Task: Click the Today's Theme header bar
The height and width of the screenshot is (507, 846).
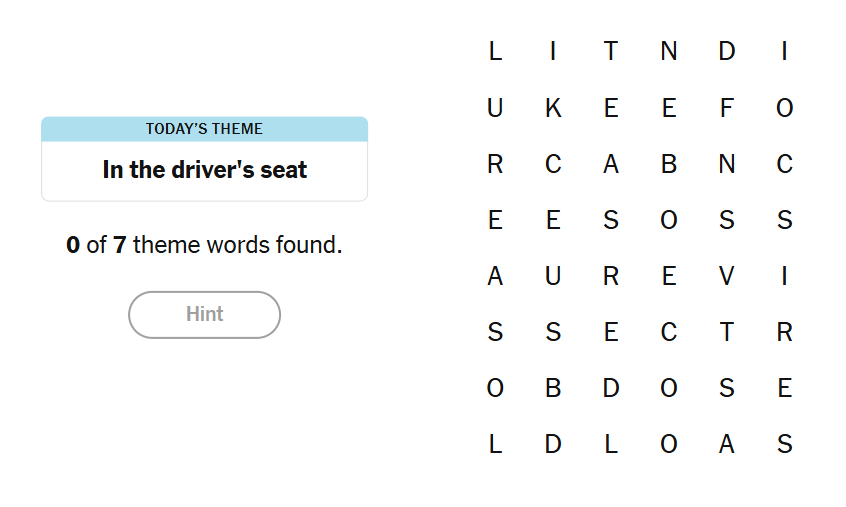Action: point(204,129)
